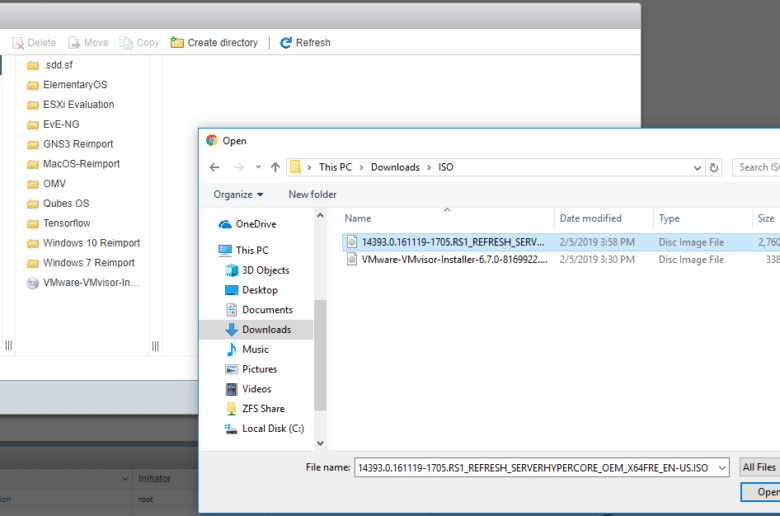This screenshot has width=780, height=516.
Task: Click the Search ISO field
Action: click(x=756, y=167)
